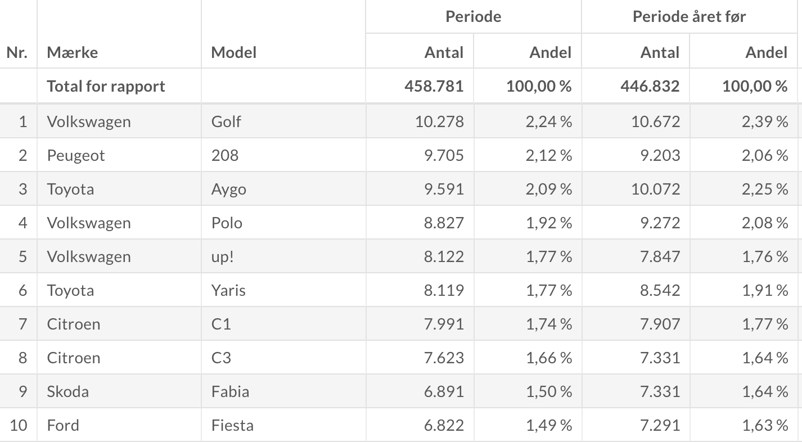This screenshot has height=442, width=802.
Task: Select the Ford Fiesta model cell
Action: (x=232, y=425)
